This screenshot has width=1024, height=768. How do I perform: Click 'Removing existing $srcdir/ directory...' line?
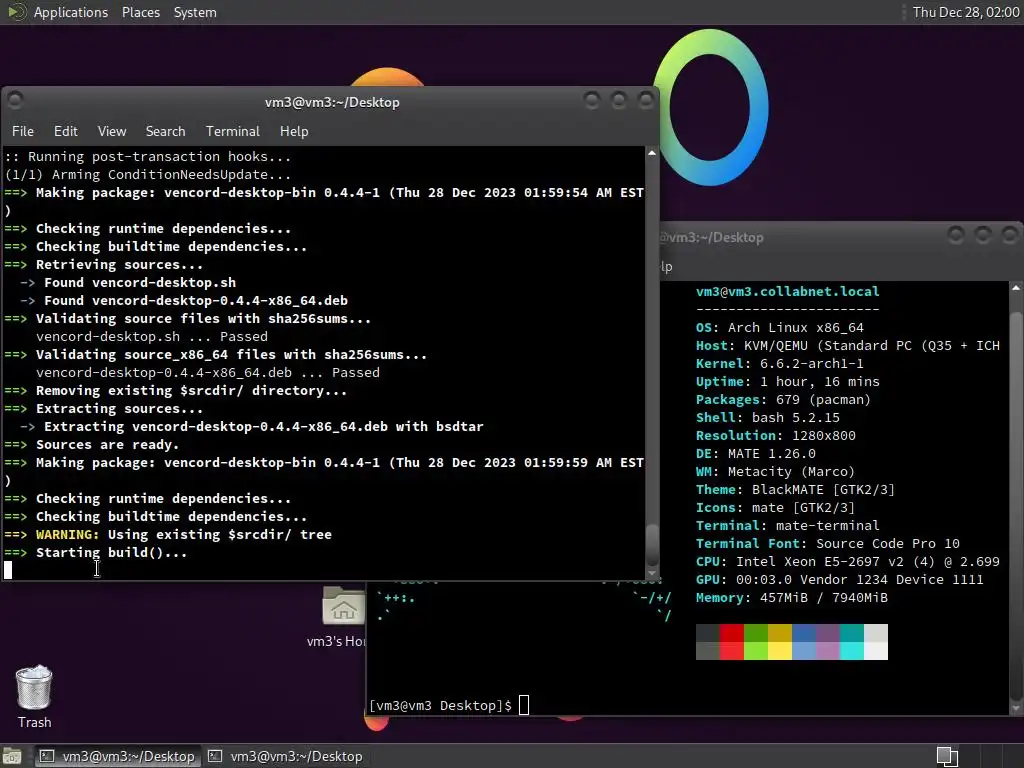191,391
